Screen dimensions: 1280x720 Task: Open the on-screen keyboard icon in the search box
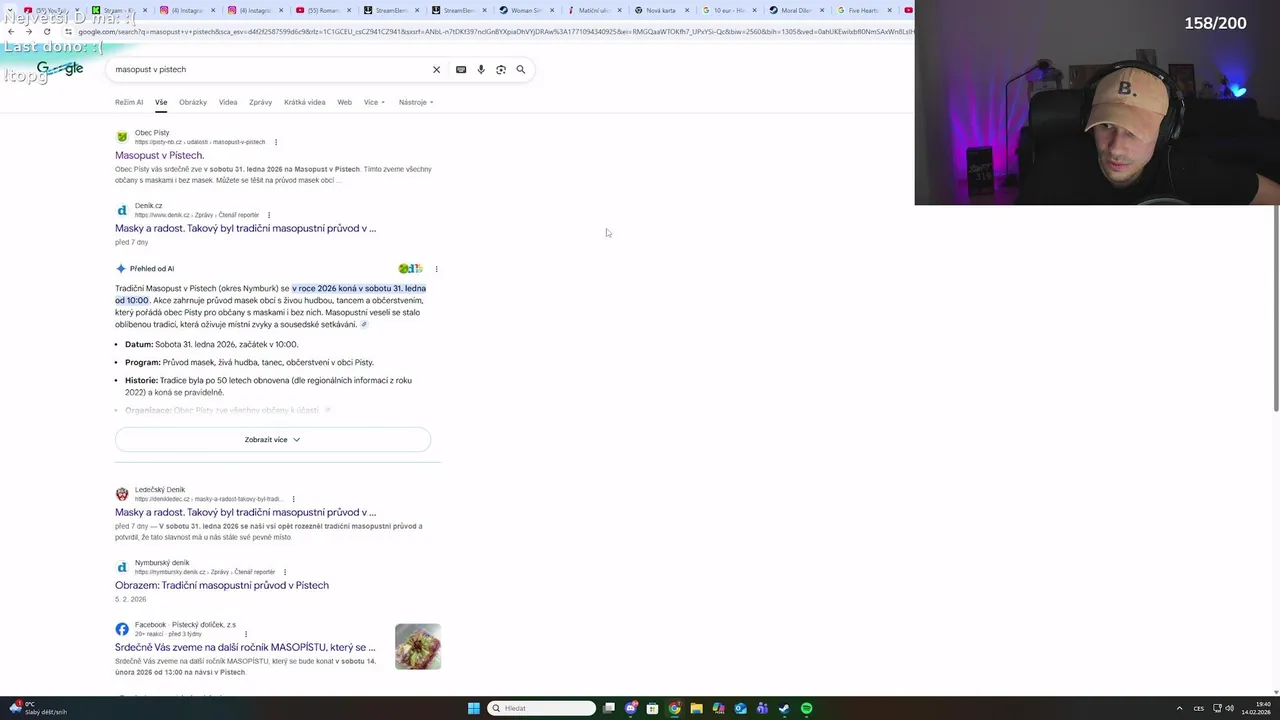pyautogui.click(x=461, y=70)
